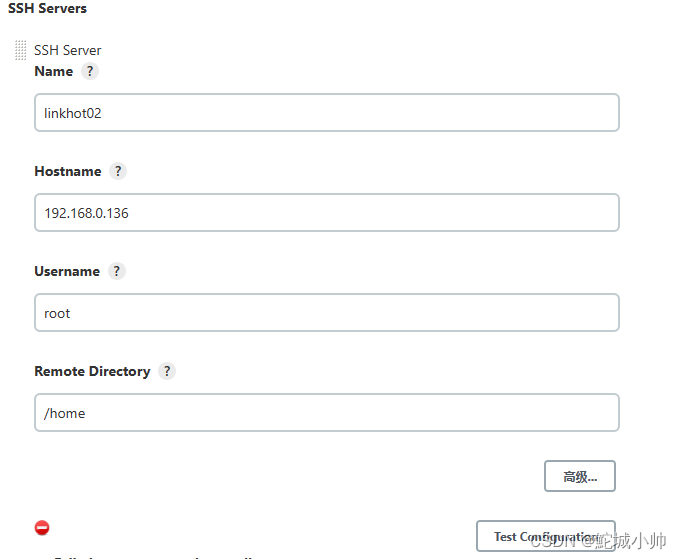Open the Remote Directory help icon
The height and width of the screenshot is (559, 681).
167,371
